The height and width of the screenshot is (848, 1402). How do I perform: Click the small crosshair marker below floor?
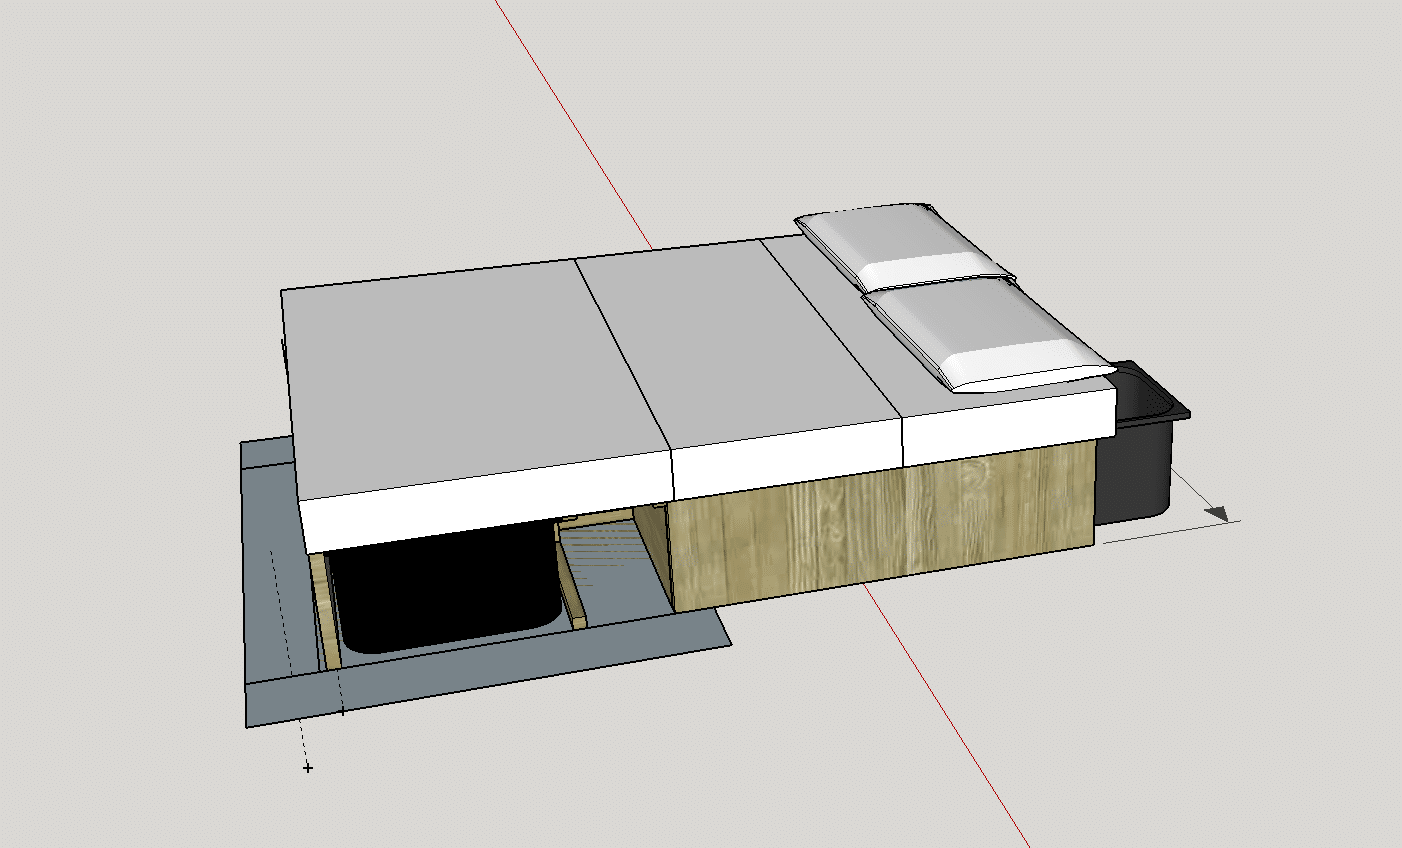coord(307,767)
